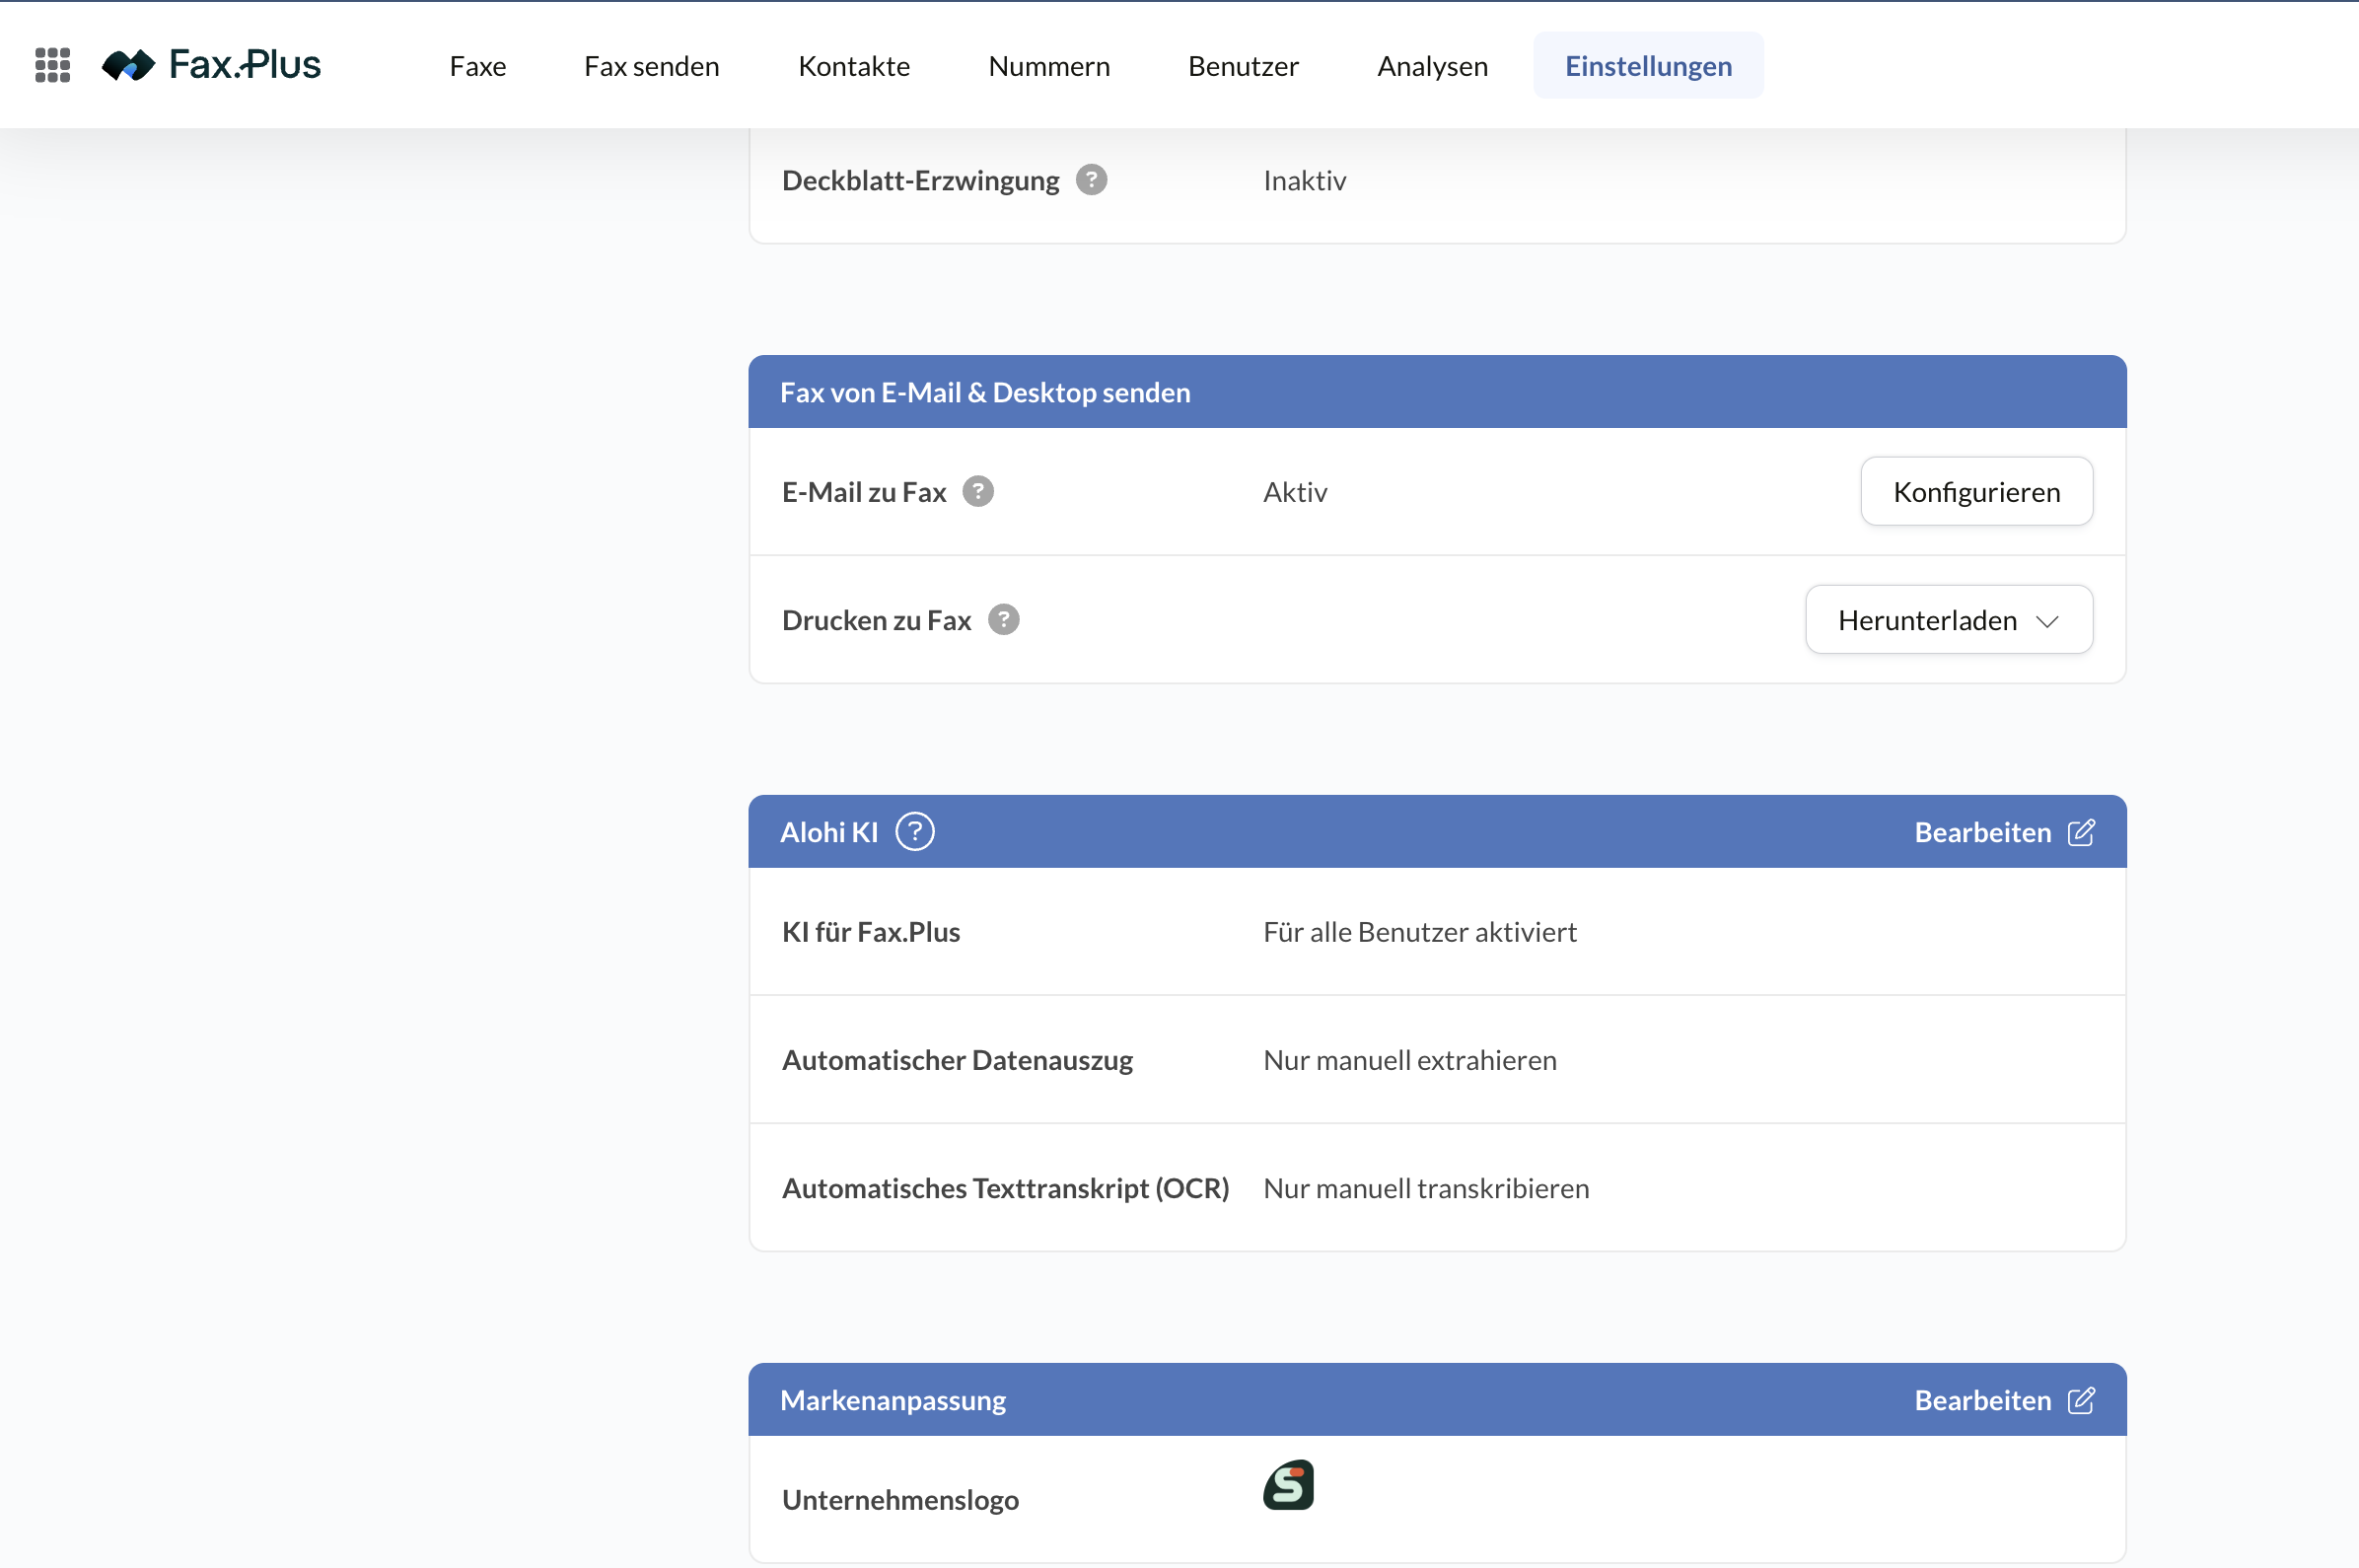2359x1568 pixels.
Task: Open the Faxe tab
Action: pyautogui.click(x=478, y=66)
